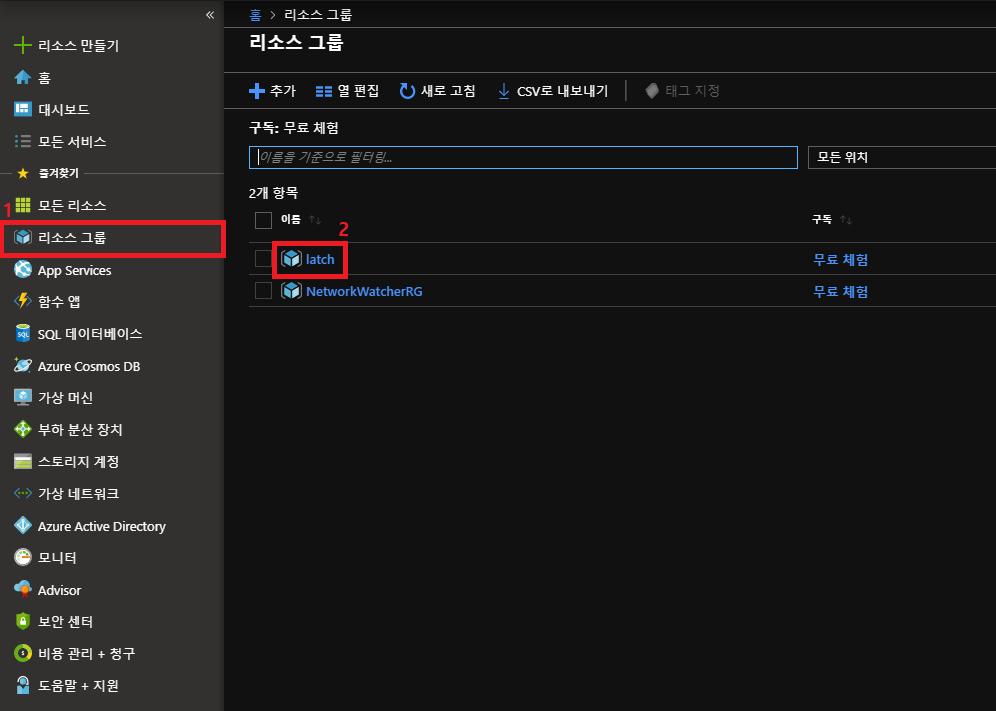
Task: Open the 모든 위치 location dropdown
Action: pos(901,157)
